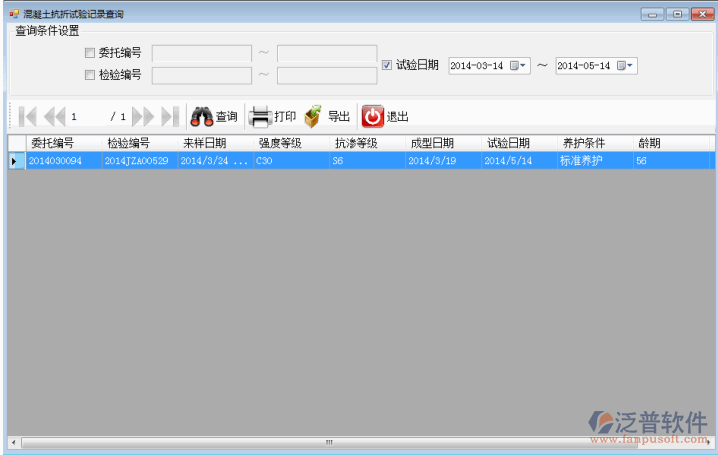Sort by 强度等级 column header
This screenshot has width=718, height=455.
click(280, 143)
